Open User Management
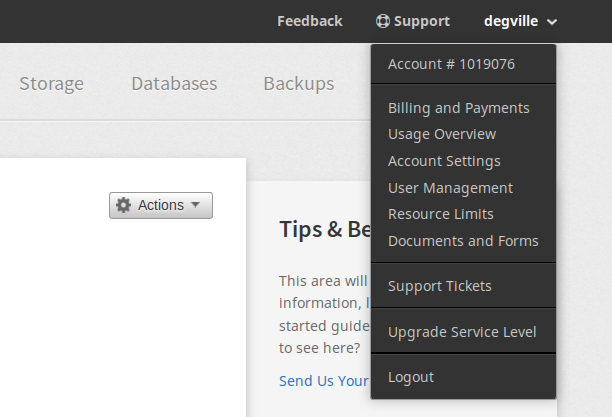Viewport: 612px width, 417px height. [x=450, y=188]
